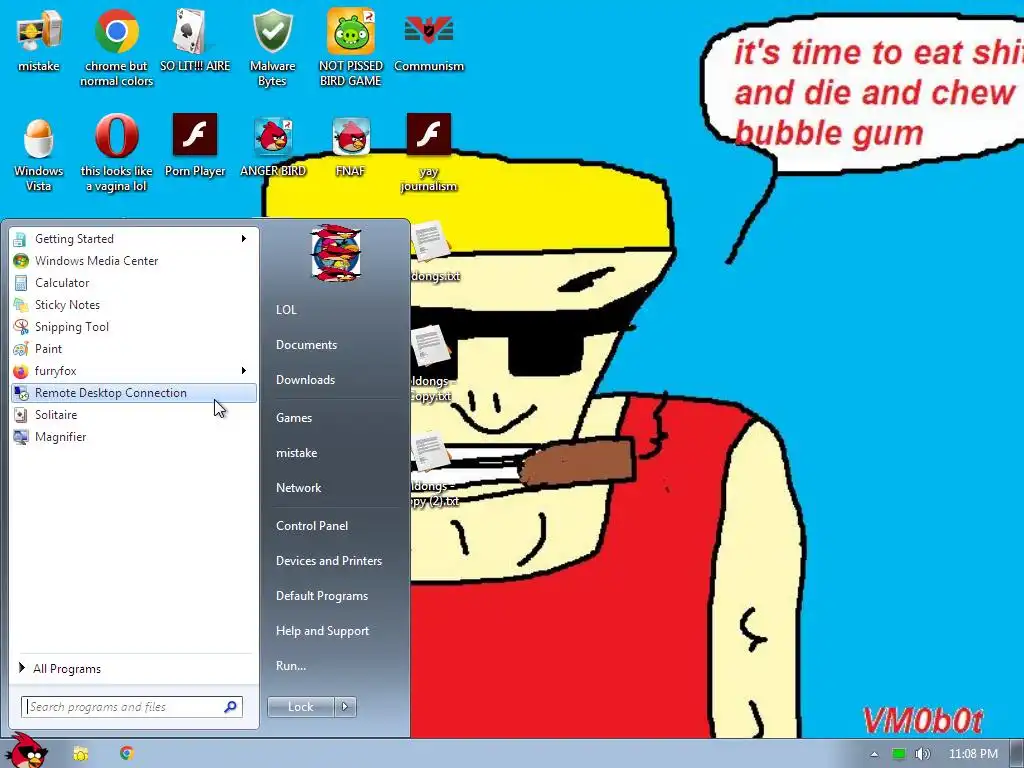Open Documents from Start menu
Screen dimensions: 1024x768
pyautogui.click(x=306, y=345)
